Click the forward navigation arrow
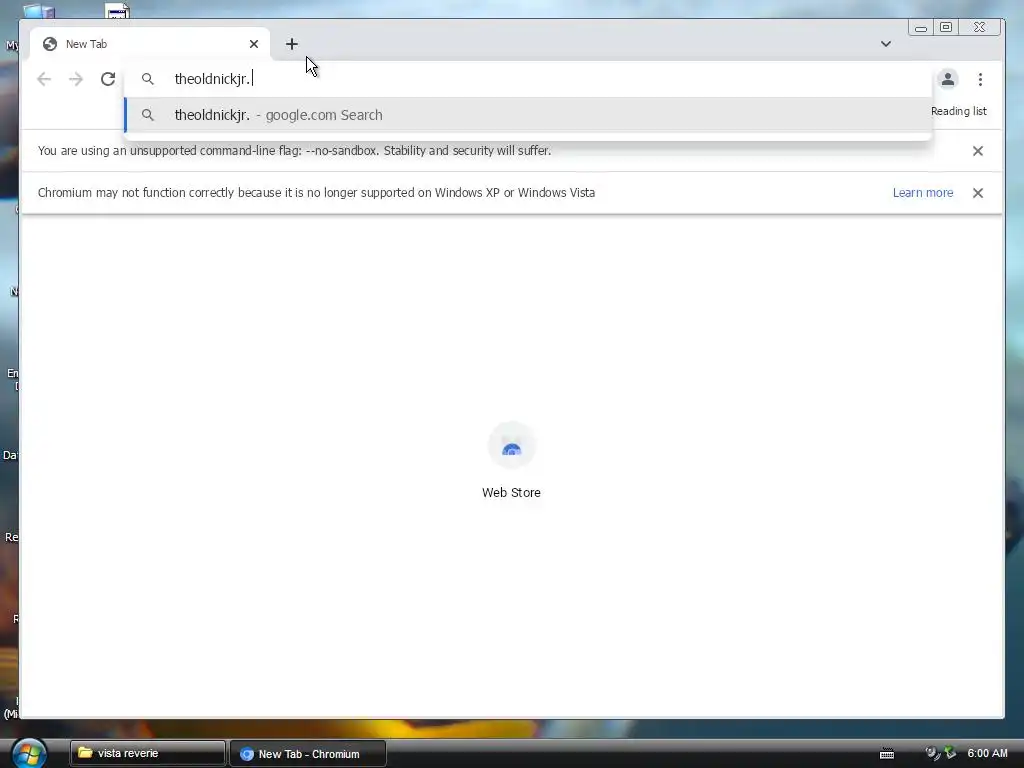 (x=76, y=79)
